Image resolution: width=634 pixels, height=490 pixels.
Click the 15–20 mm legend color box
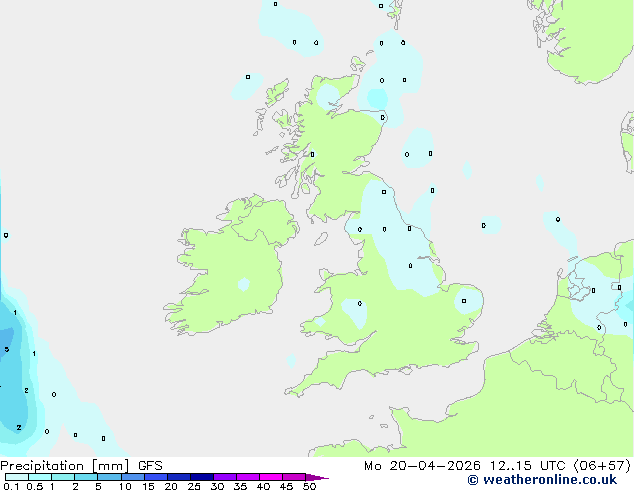(x=155, y=477)
